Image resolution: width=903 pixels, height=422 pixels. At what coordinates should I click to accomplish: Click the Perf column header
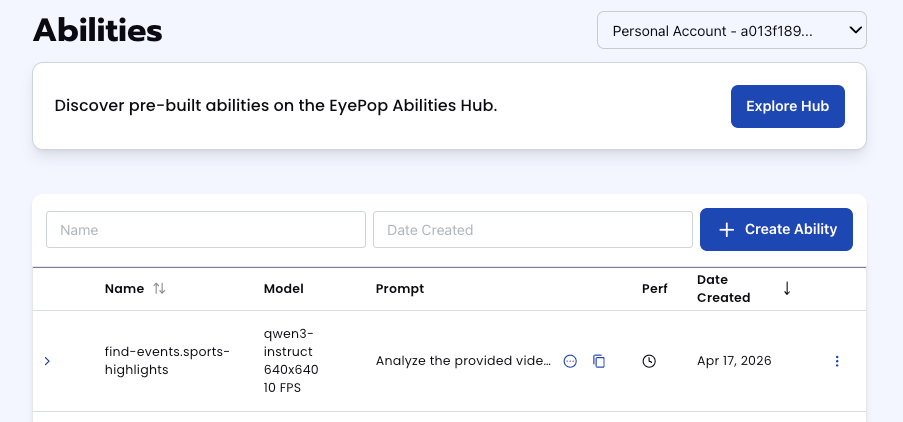tap(654, 289)
